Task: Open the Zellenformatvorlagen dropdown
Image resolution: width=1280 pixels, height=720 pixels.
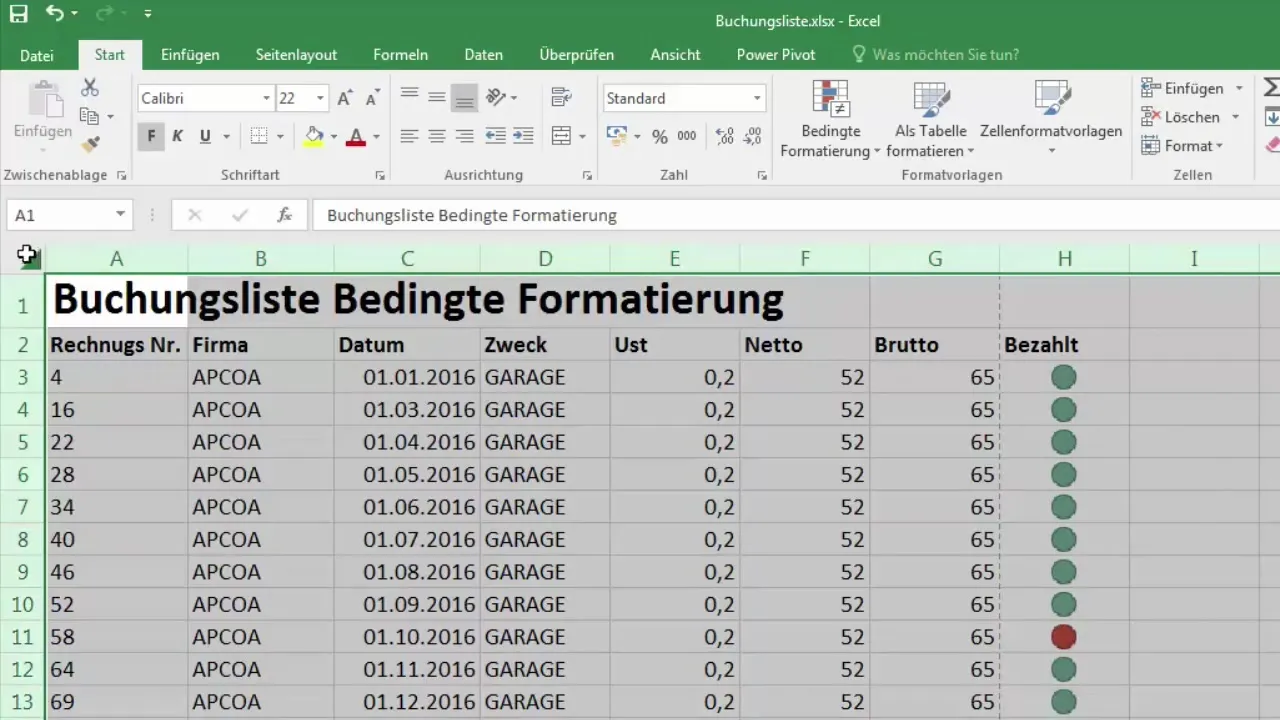Action: click(x=1051, y=119)
